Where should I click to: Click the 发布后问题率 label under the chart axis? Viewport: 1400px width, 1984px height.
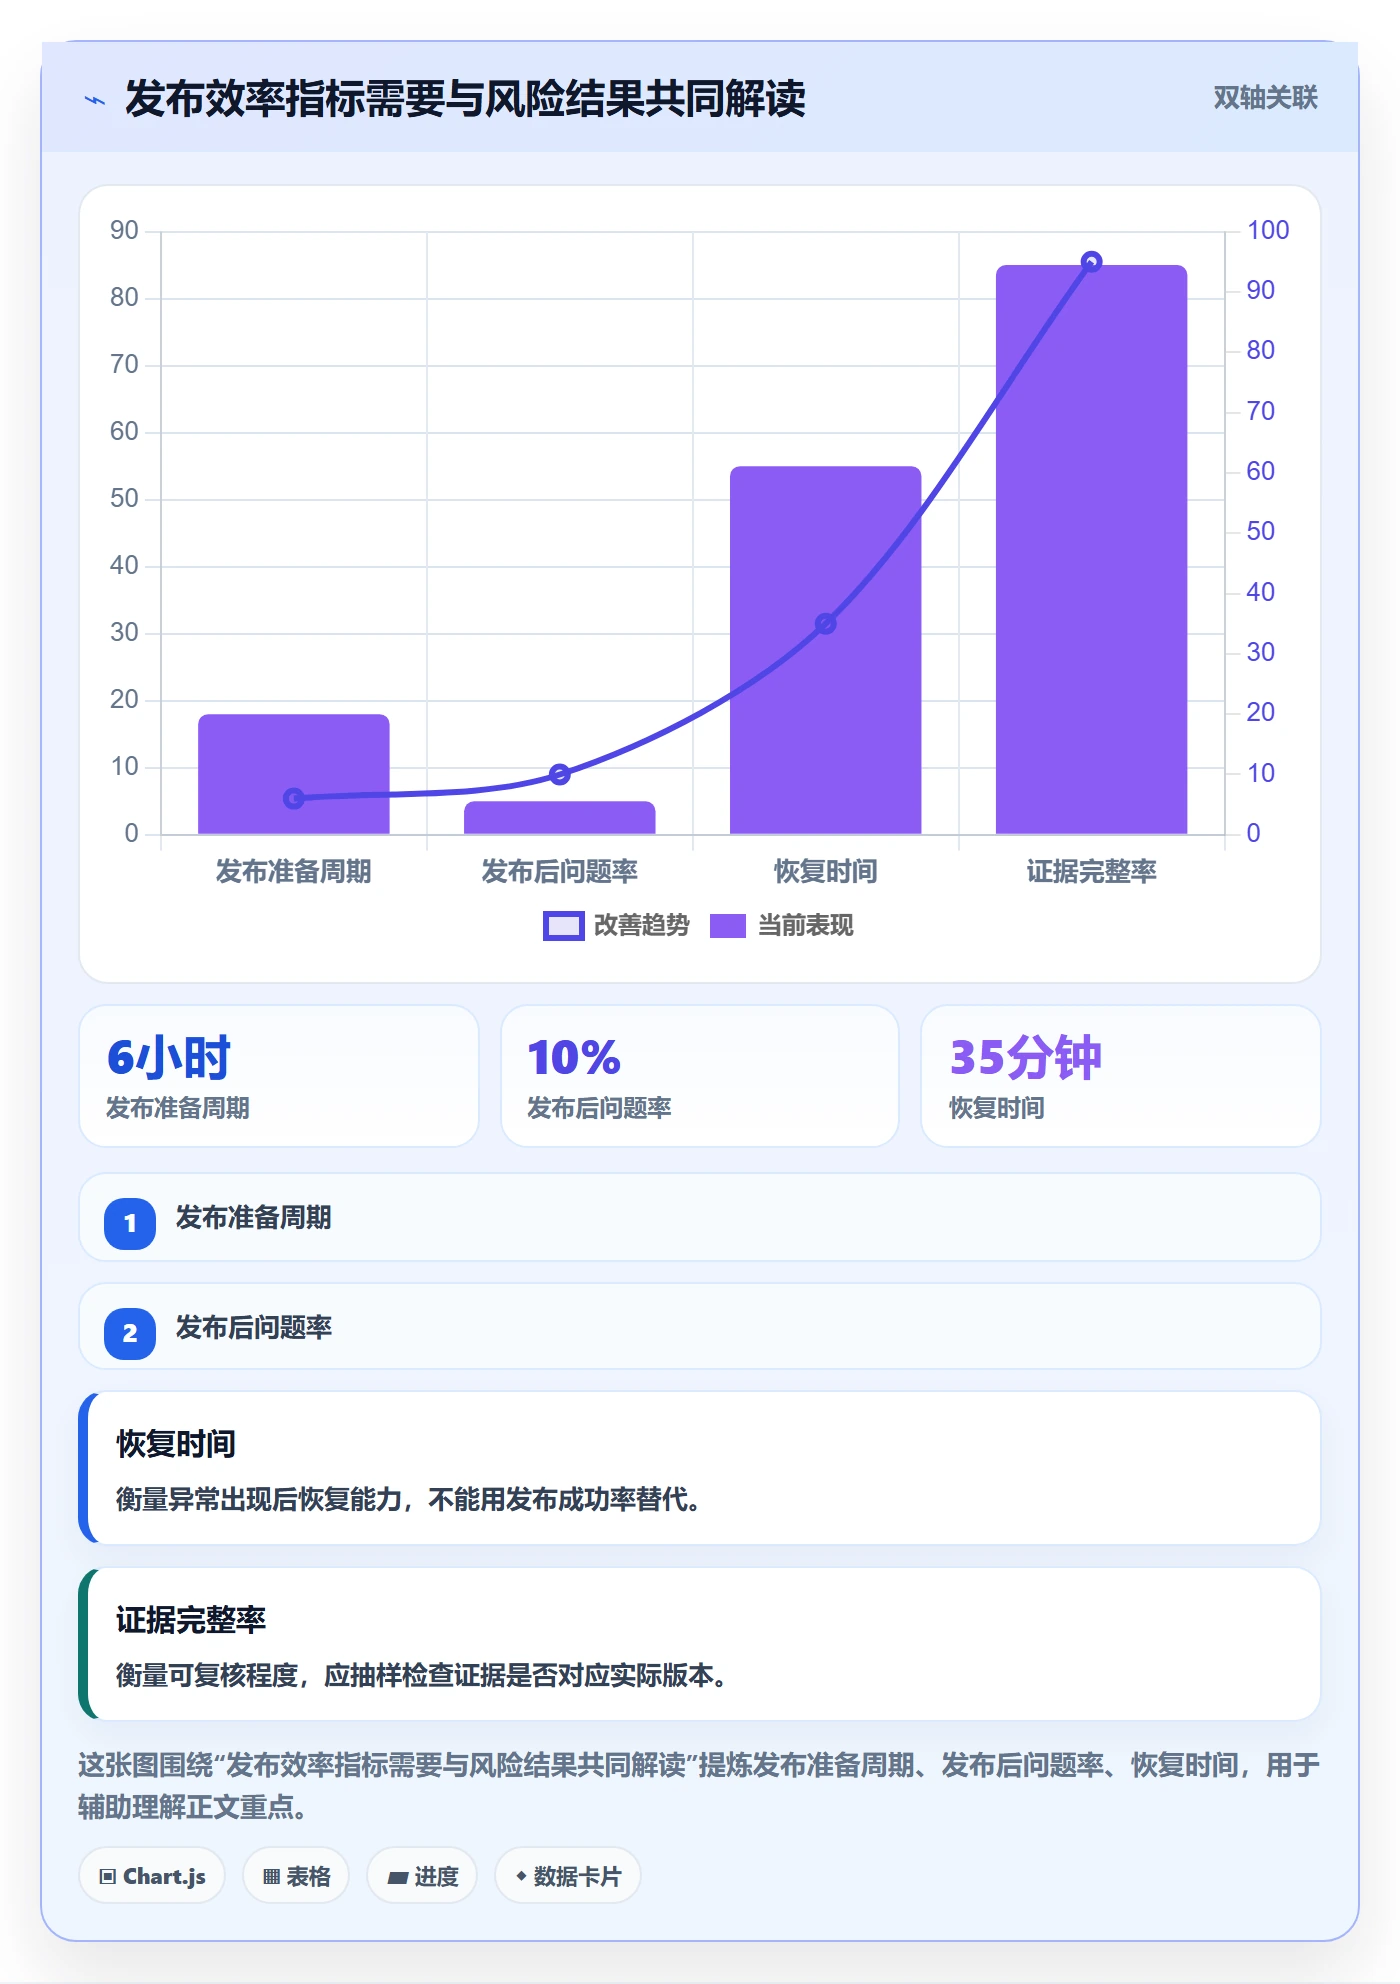pyautogui.click(x=560, y=872)
